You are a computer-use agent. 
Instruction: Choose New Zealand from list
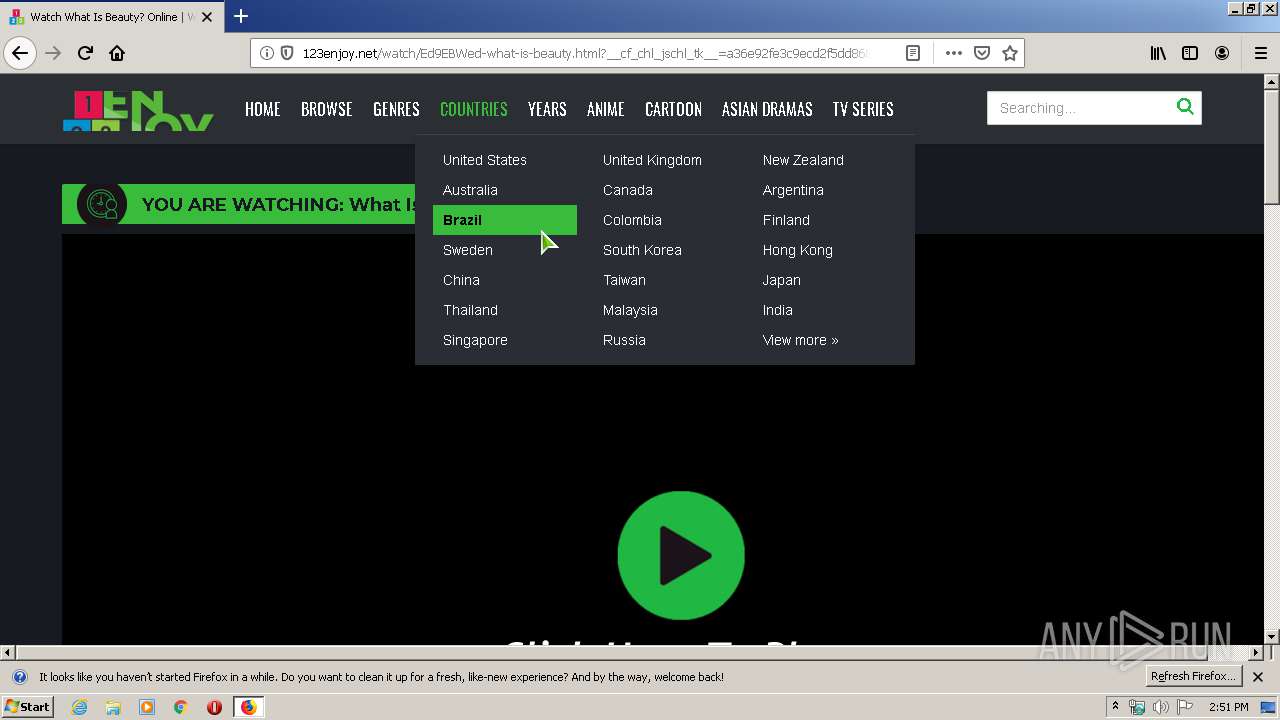point(803,160)
